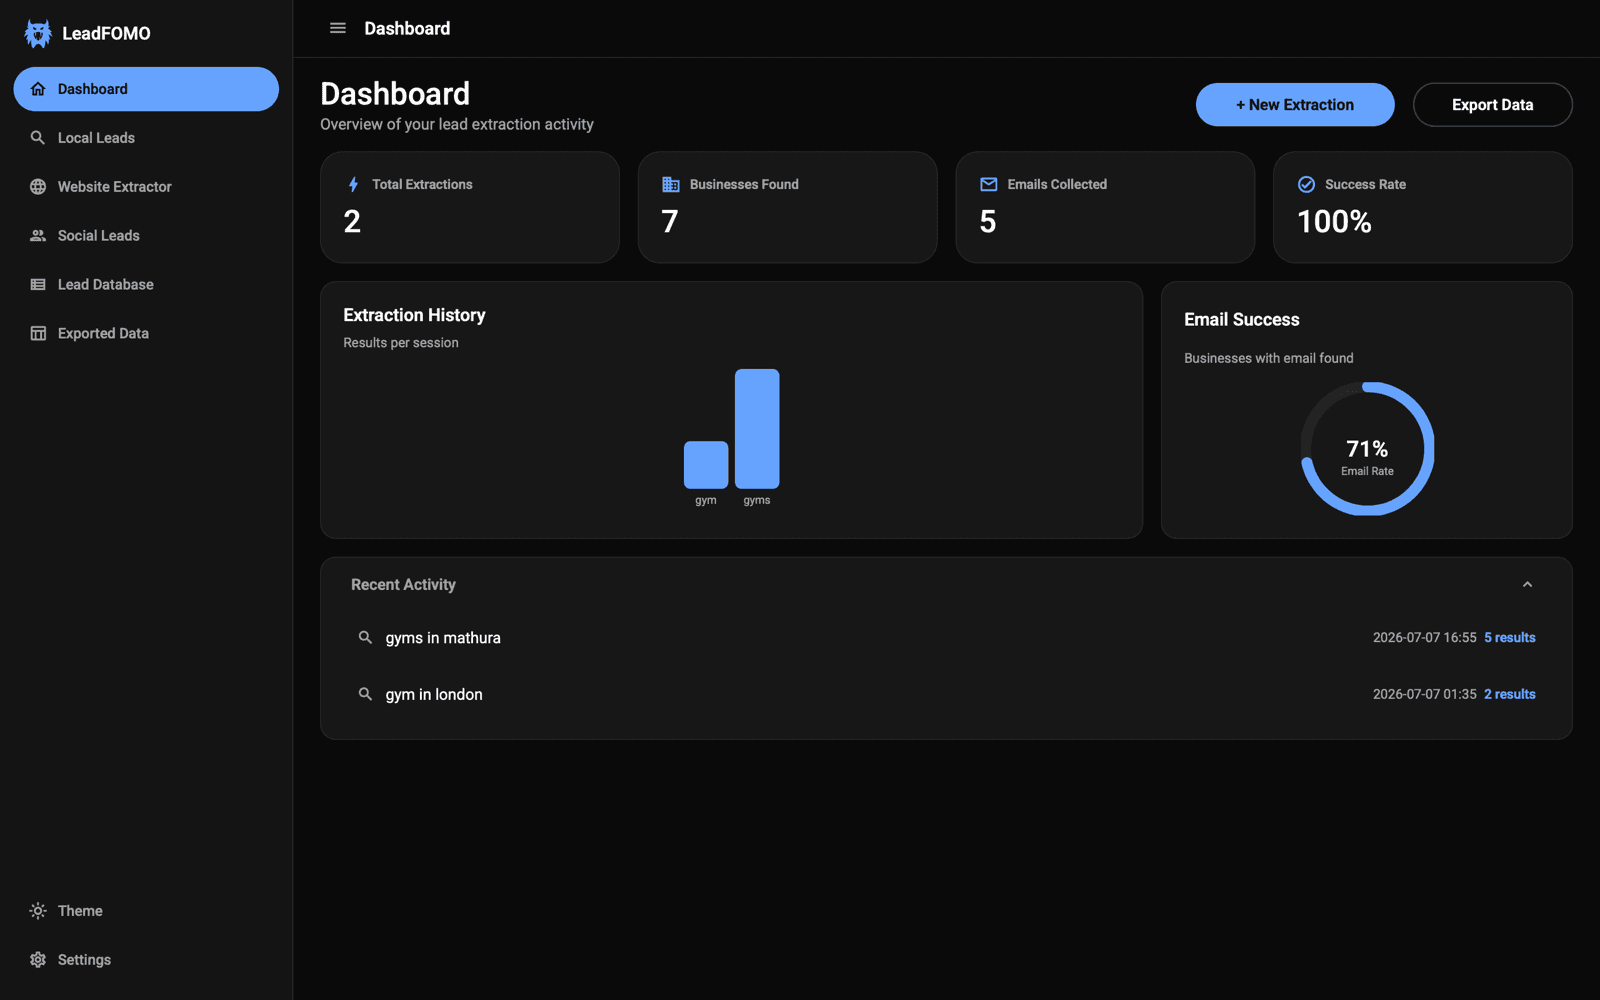Click the Social Leads people icon
1600x1000 pixels.
[38, 236]
